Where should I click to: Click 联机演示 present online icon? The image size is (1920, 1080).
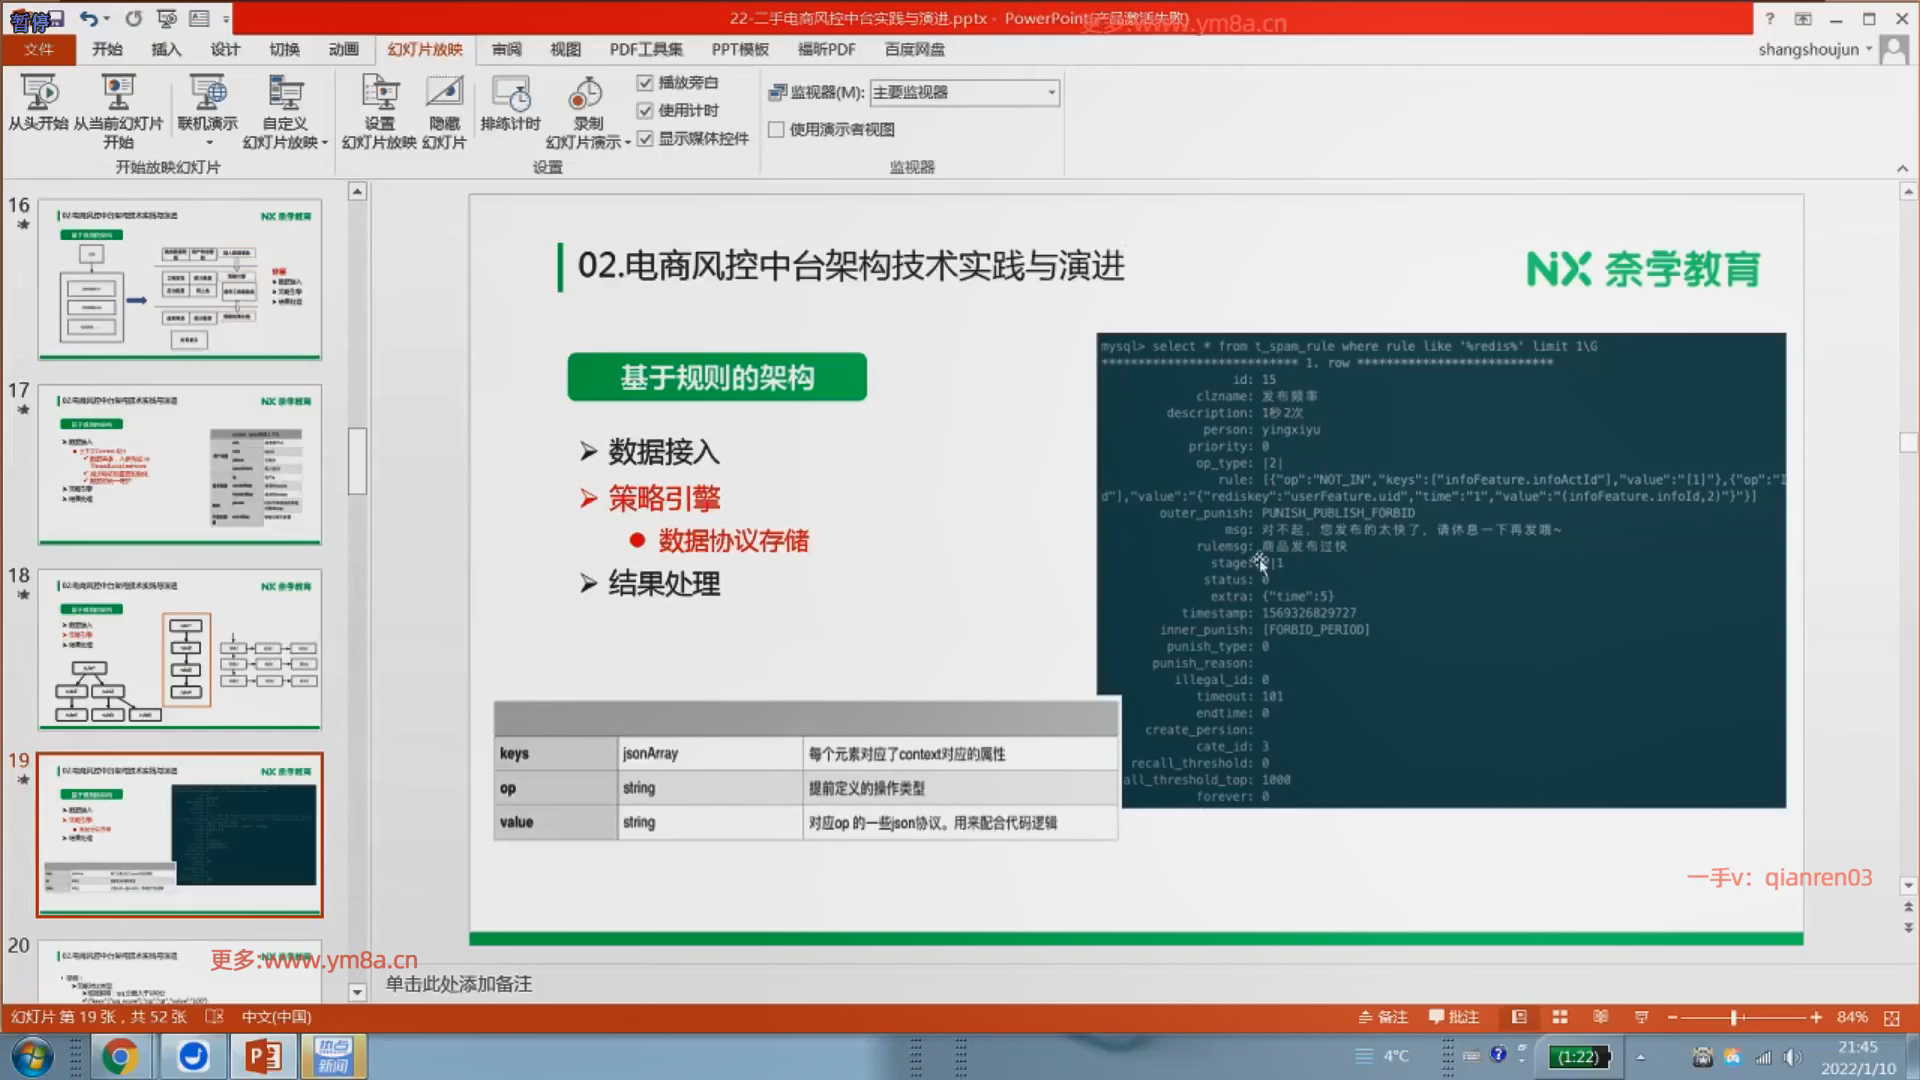(x=207, y=94)
